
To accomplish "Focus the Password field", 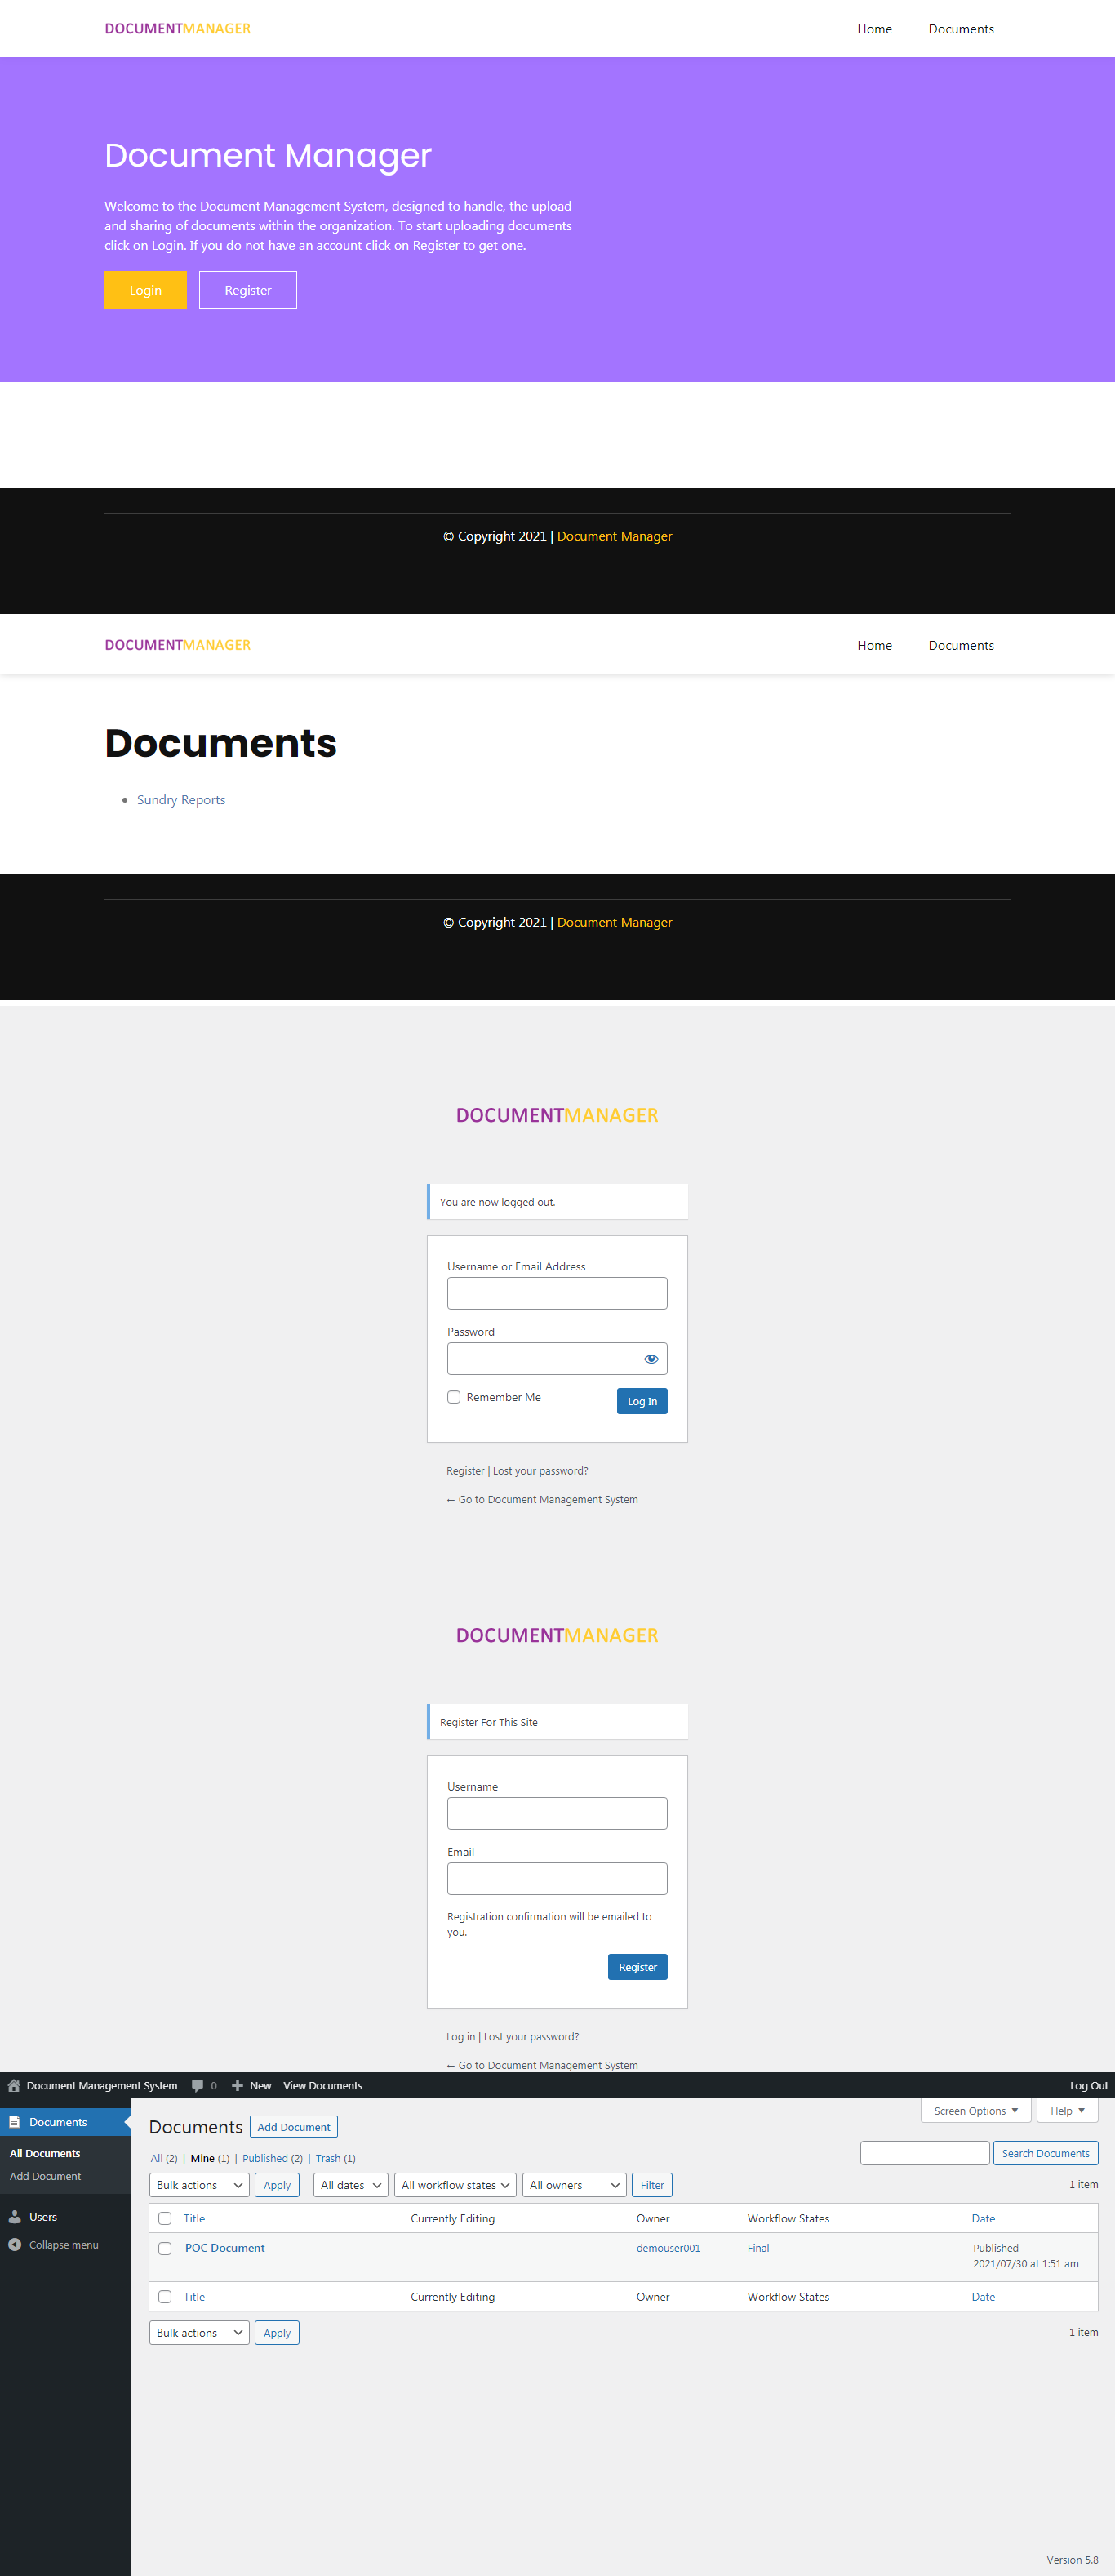I will point(557,1359).
